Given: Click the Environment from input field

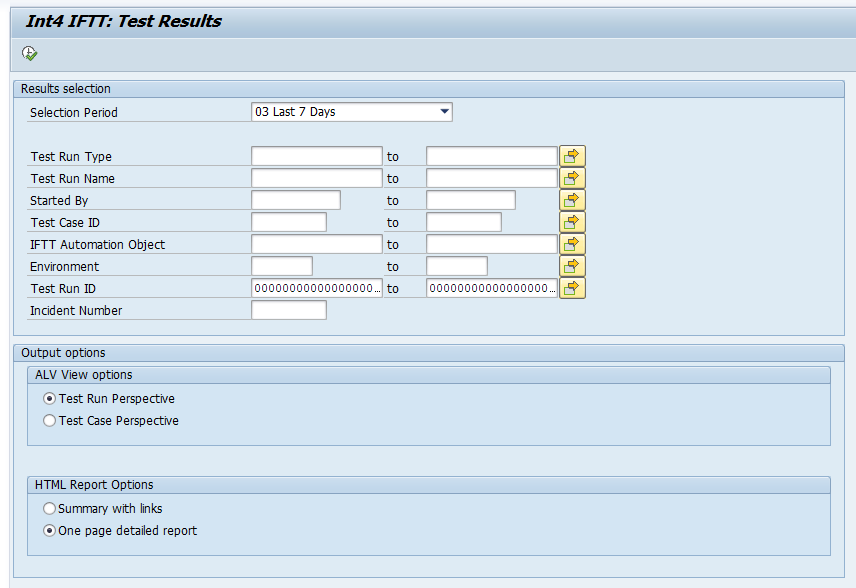Looking at the screenshot, I should 281,266.
